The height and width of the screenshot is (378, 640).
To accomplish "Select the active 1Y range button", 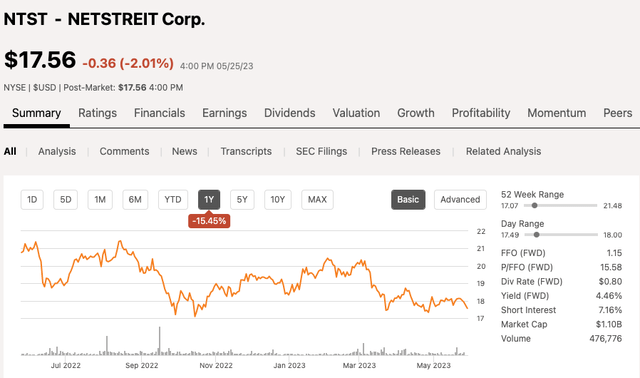I will [209, 200].
